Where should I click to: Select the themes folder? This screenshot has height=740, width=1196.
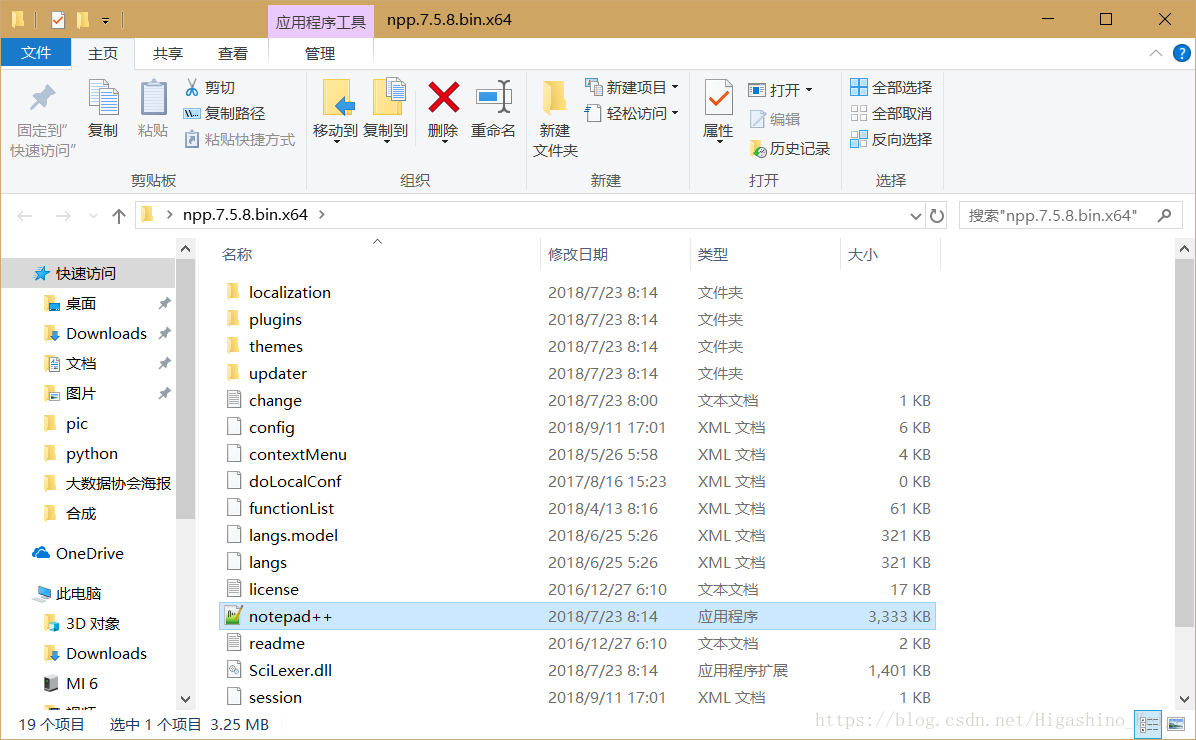(577, 346)
